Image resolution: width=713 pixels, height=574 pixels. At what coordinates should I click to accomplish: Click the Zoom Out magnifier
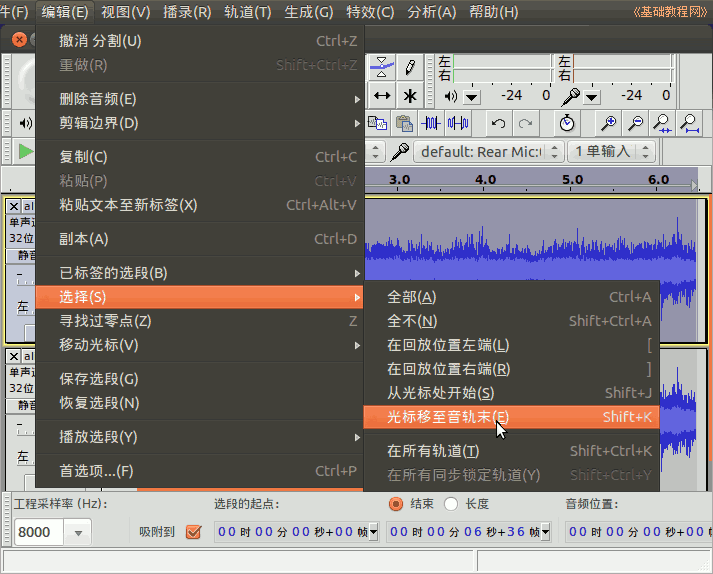click(635, 123)
